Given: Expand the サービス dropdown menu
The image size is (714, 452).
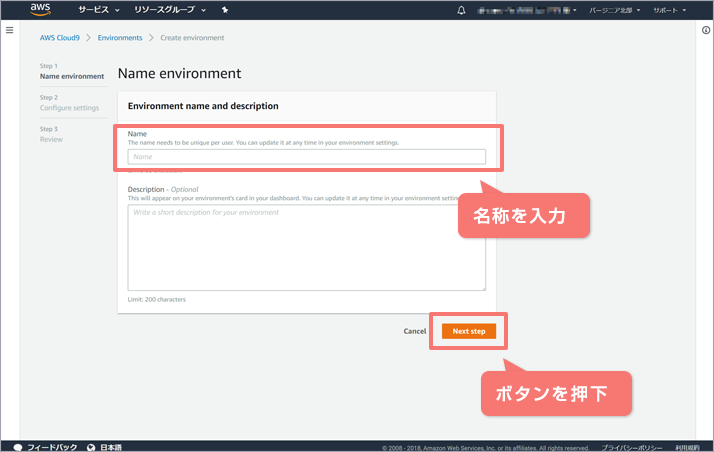Looking at the screenshot, I should (99, 10).
